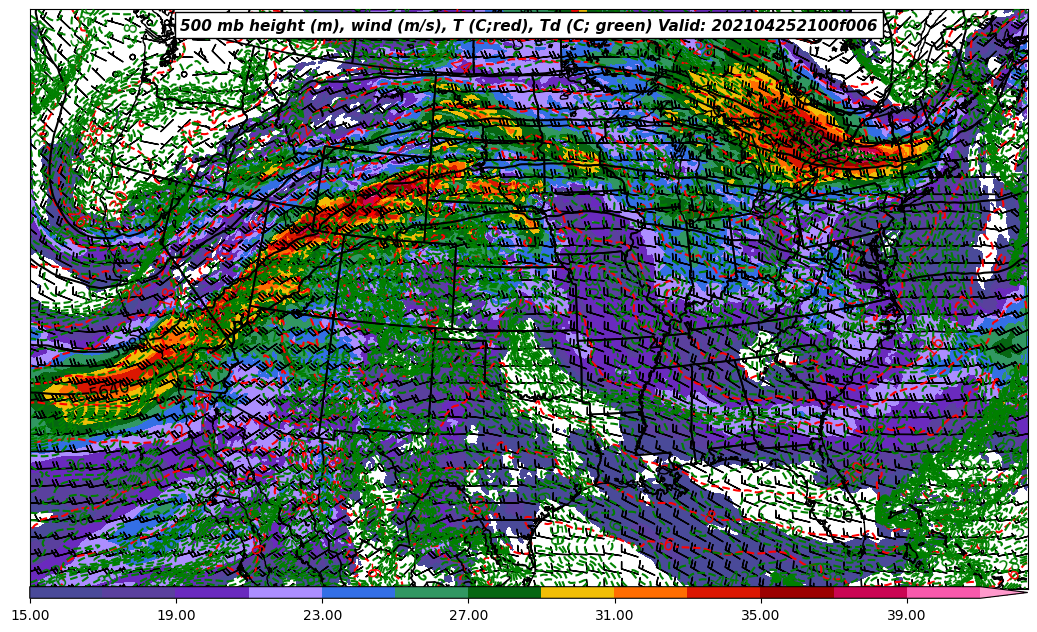Select the 23.00 colorbar tick label
1037x632 pixels.
(322, 615)
